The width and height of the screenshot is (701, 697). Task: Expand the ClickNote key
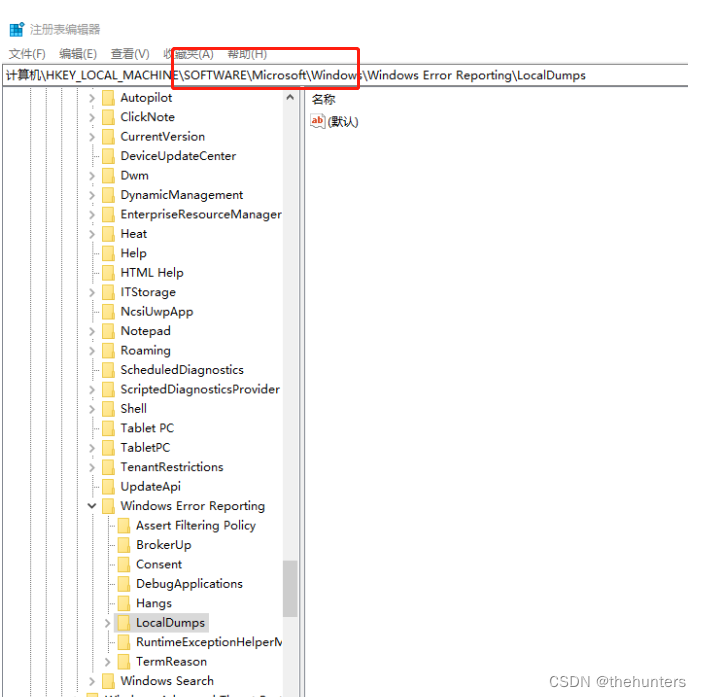tap(92, 117)
